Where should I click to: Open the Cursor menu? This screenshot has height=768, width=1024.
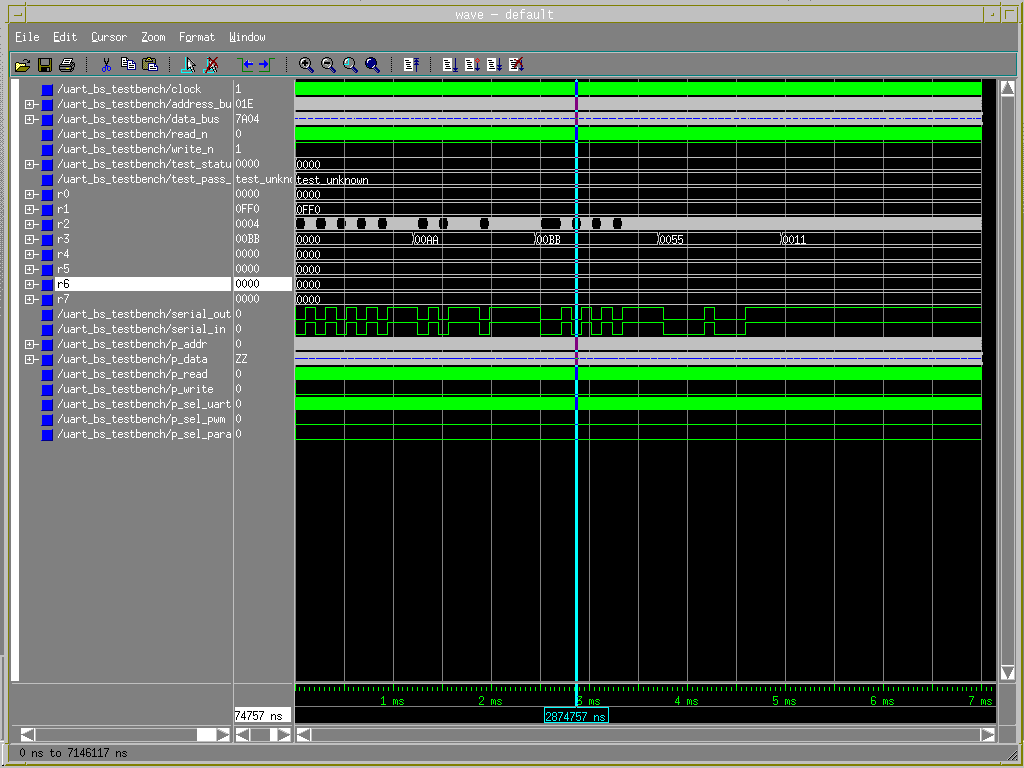tap(108, 37)
